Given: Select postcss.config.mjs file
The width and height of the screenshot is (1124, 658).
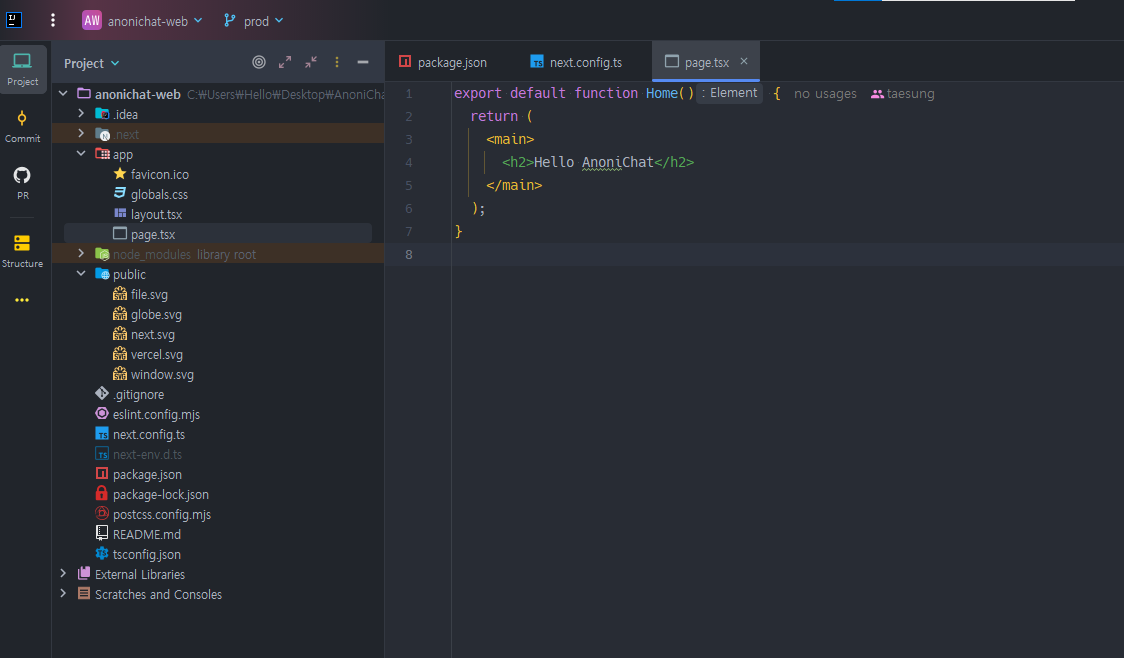Looking at the screenshot, I should [x=153, y=515].
